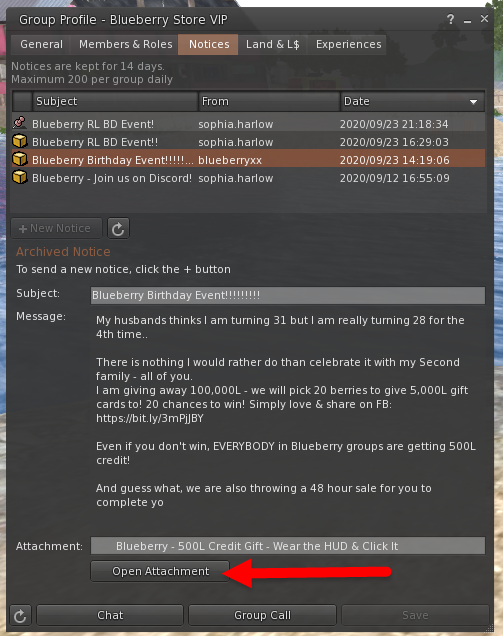Click the bottom-left refresh group icon
The image size is (503, 636).
tap(20, 616)
